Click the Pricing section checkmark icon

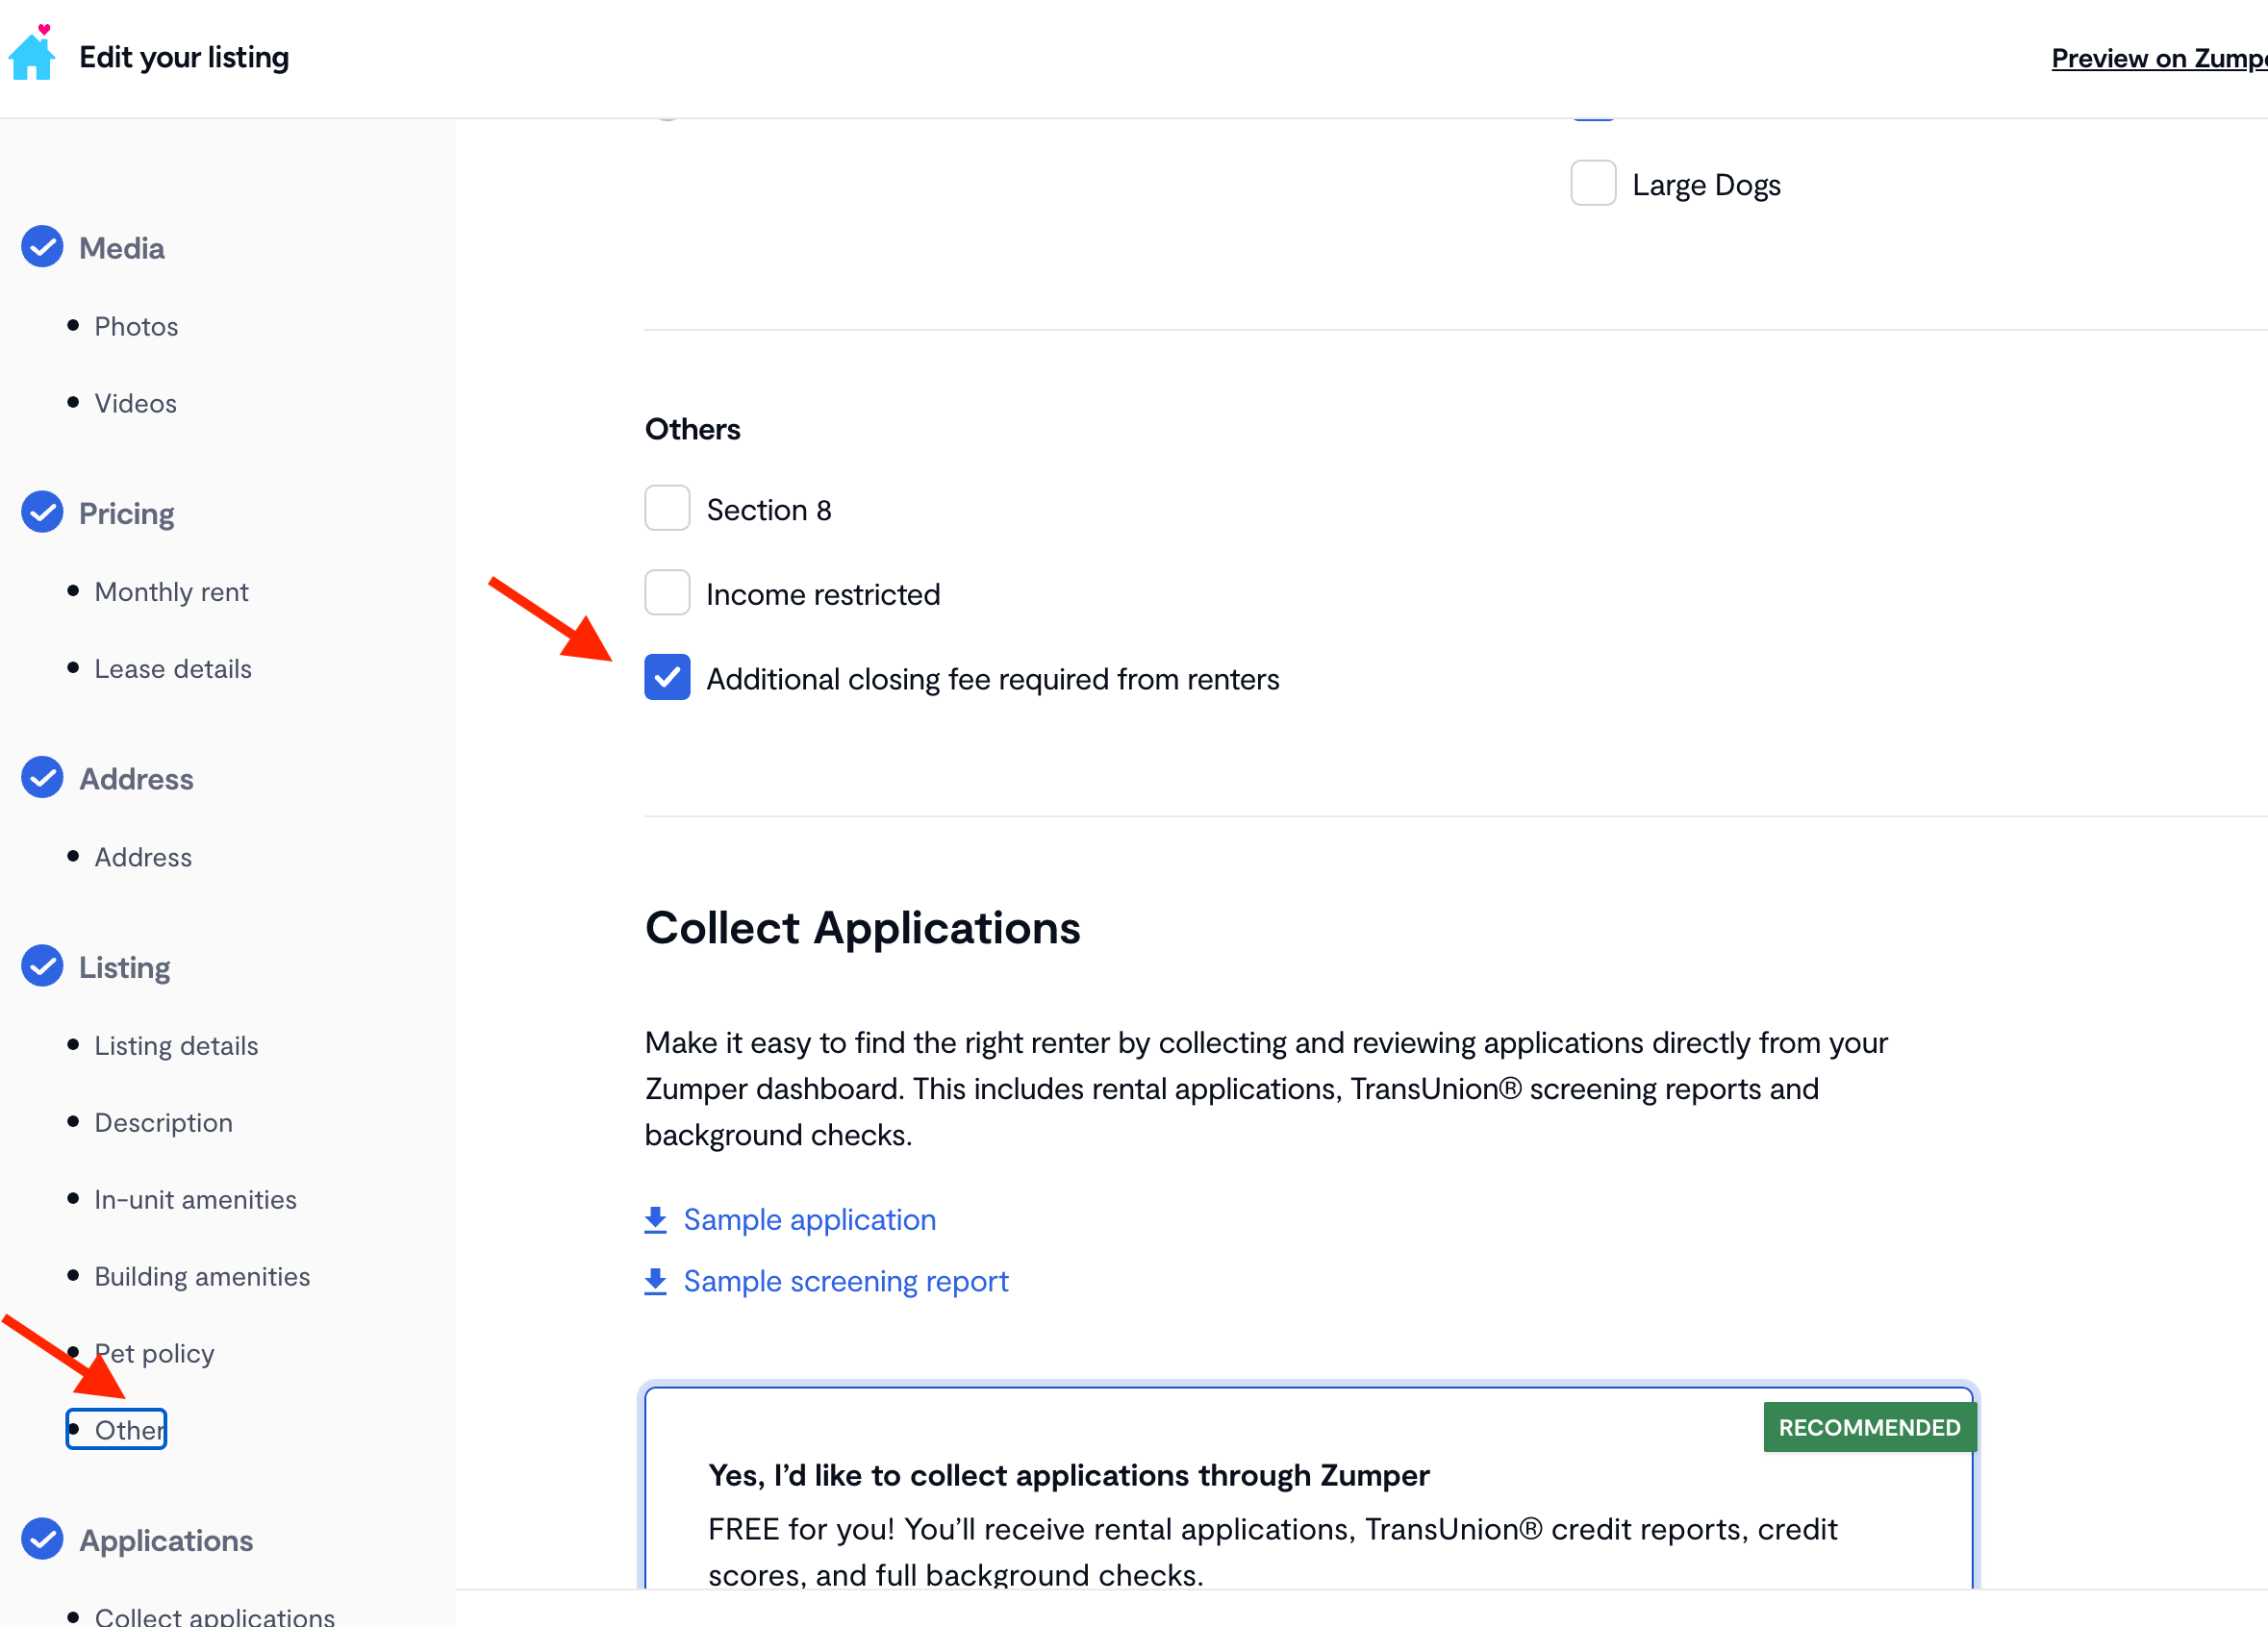[42, 512]
